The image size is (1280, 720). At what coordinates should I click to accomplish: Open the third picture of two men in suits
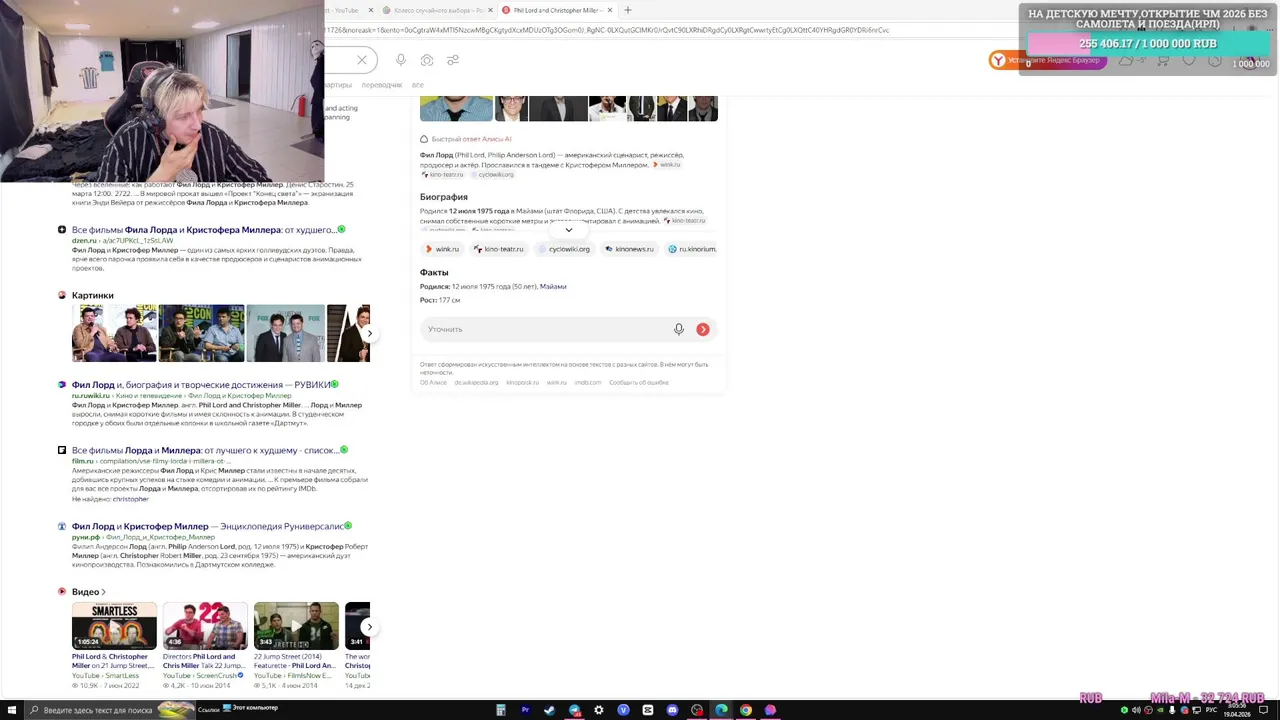tap(285, 333)
